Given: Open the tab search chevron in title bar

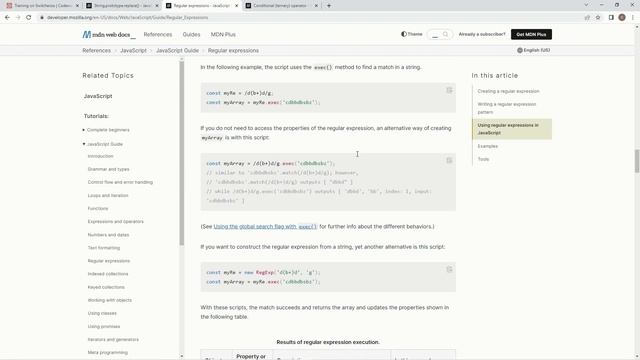Looking at the screenshot, I should 586,5.
